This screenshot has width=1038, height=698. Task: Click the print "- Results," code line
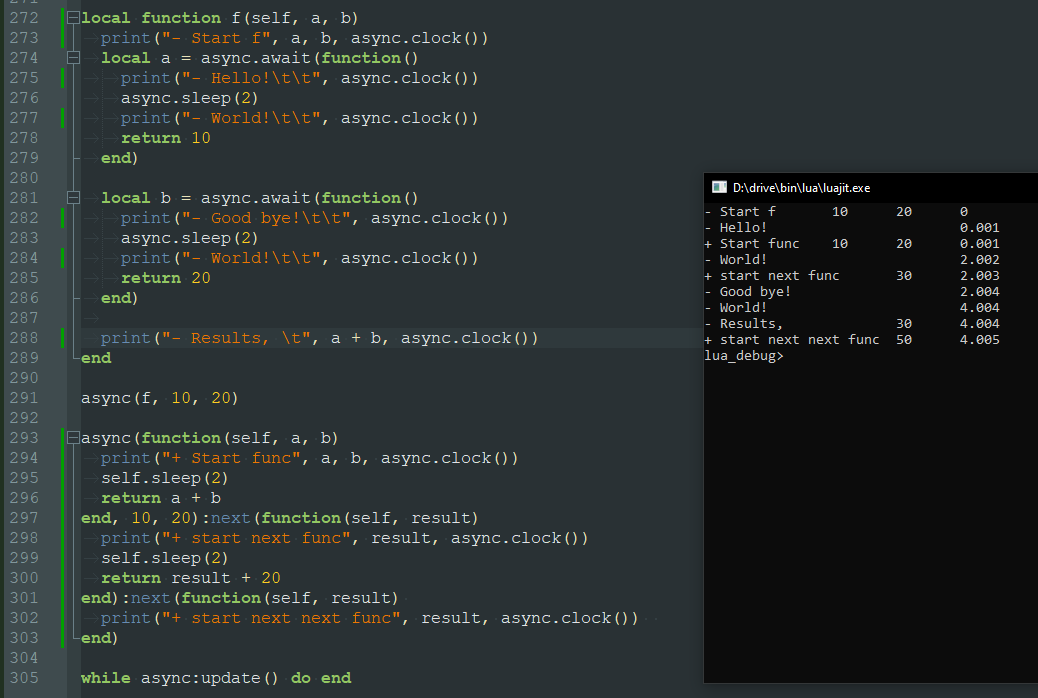(320, 338)
